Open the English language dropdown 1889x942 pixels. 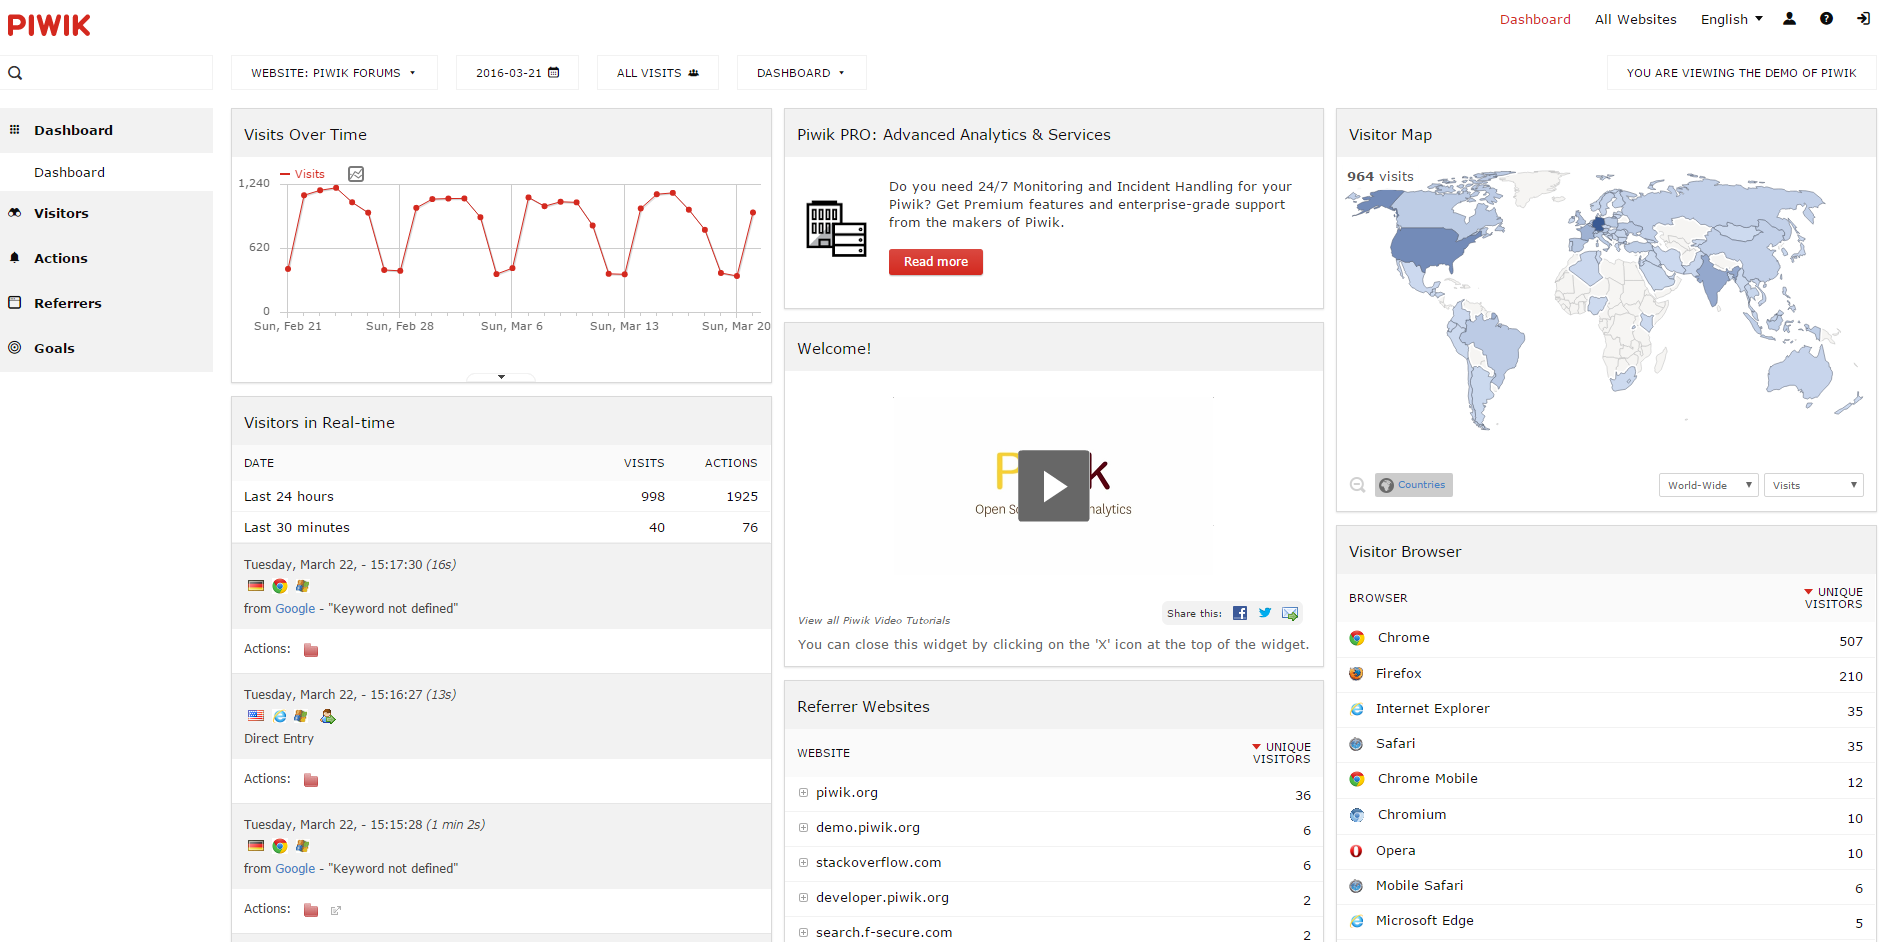pos(1731,19)
